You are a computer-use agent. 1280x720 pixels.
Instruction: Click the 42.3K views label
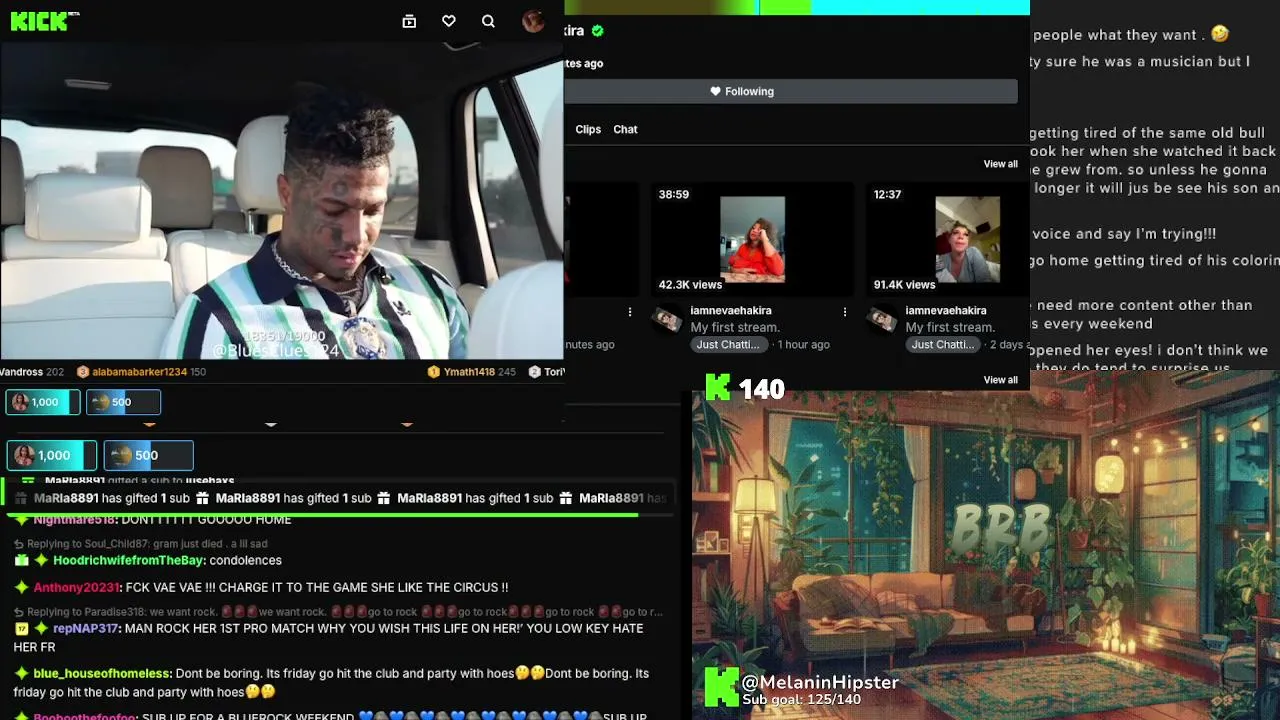tap(690, 285)
